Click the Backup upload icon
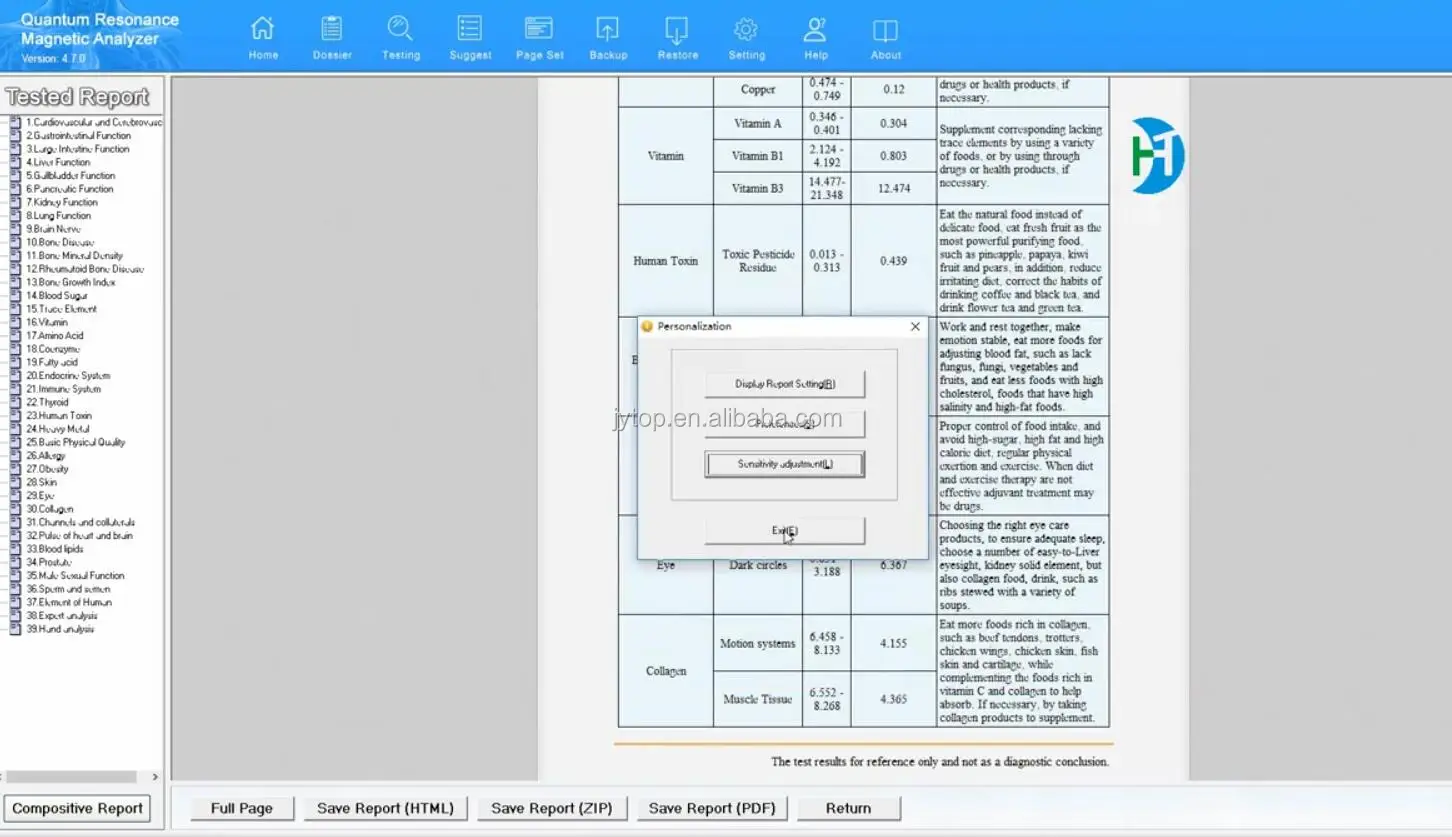 click(608, 38)
